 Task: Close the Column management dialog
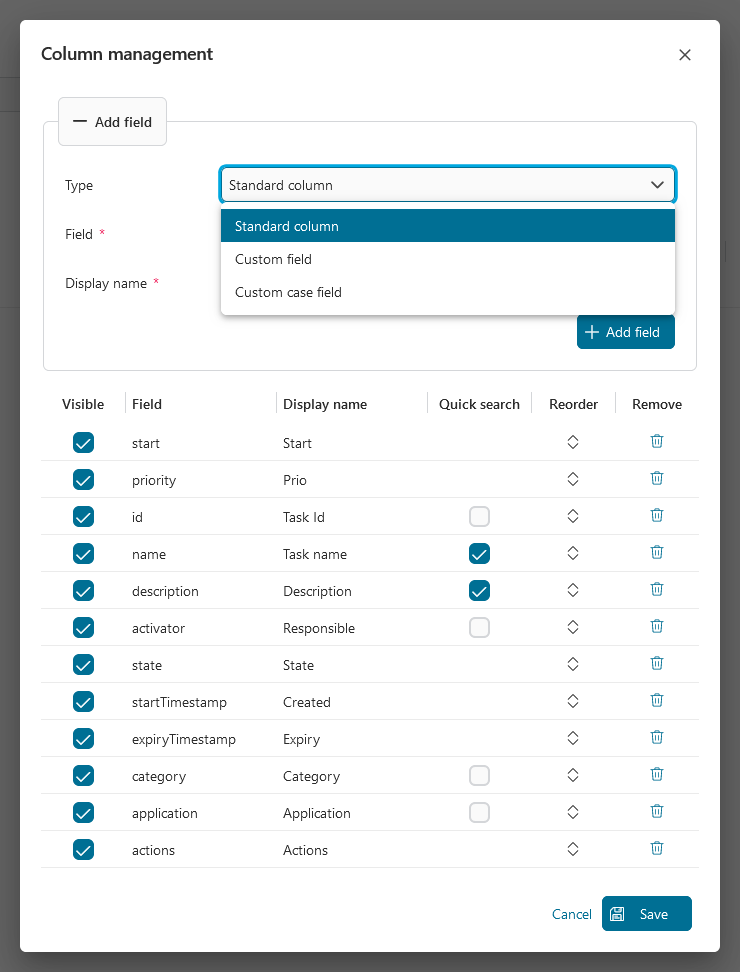click(x=685, y=55)
